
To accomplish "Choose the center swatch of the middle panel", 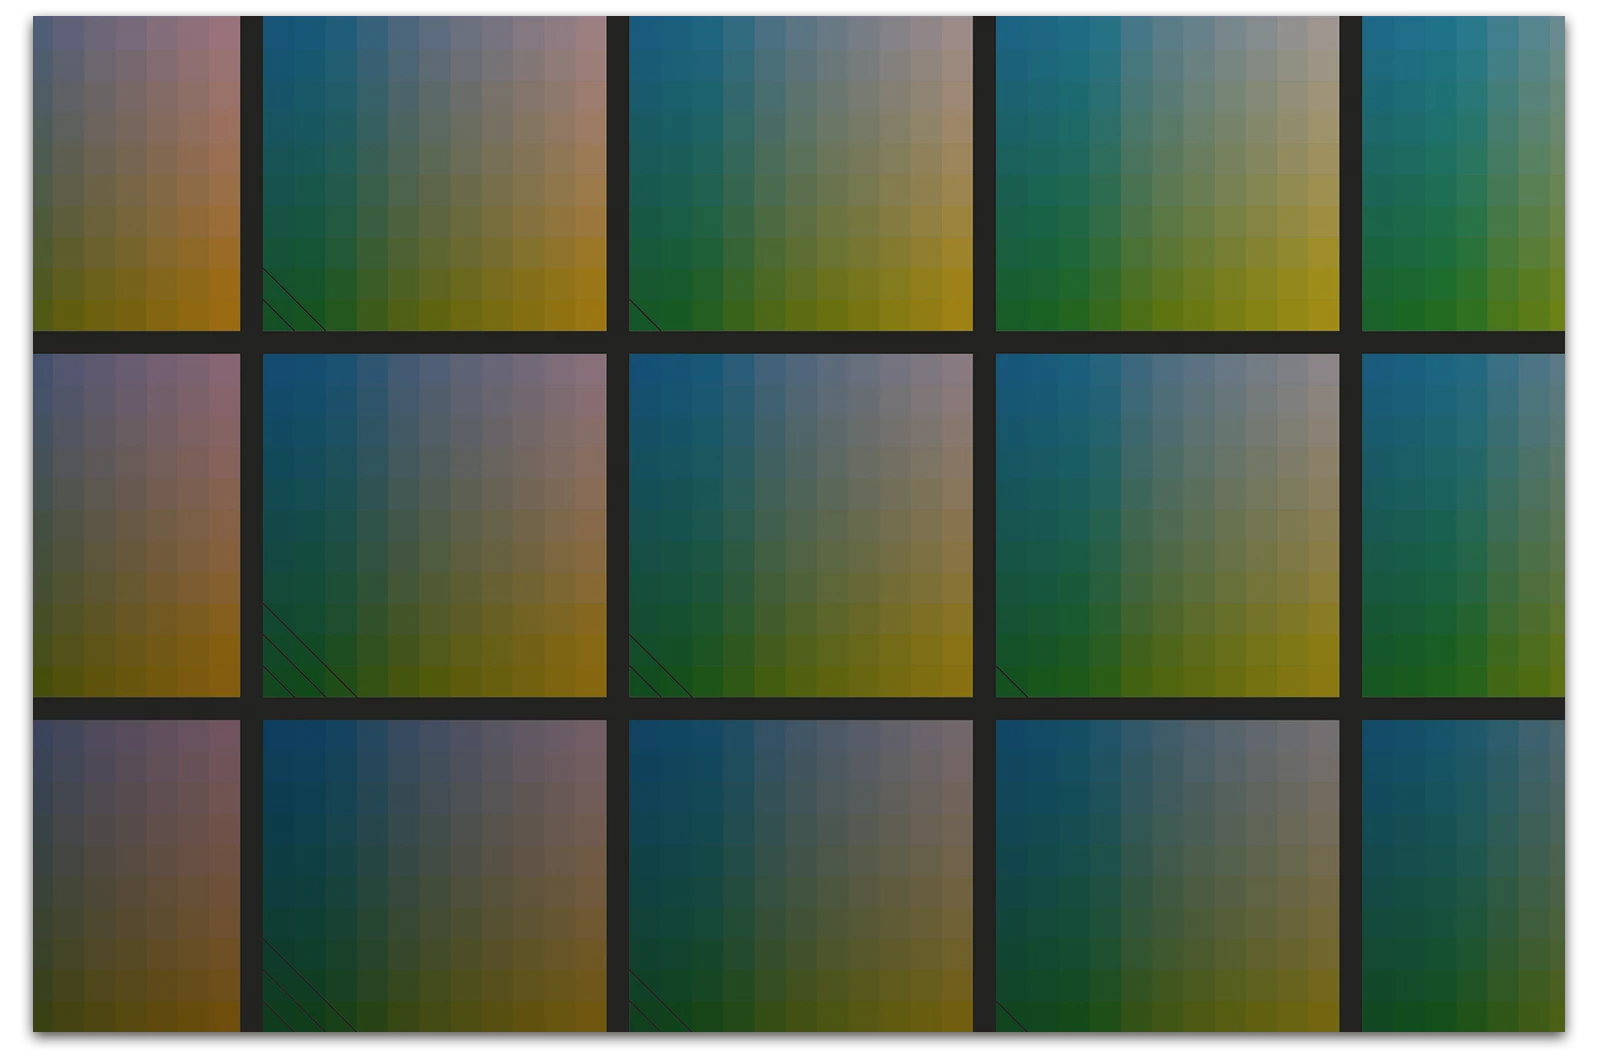I will pyautogui.click(x=801, y=525).
